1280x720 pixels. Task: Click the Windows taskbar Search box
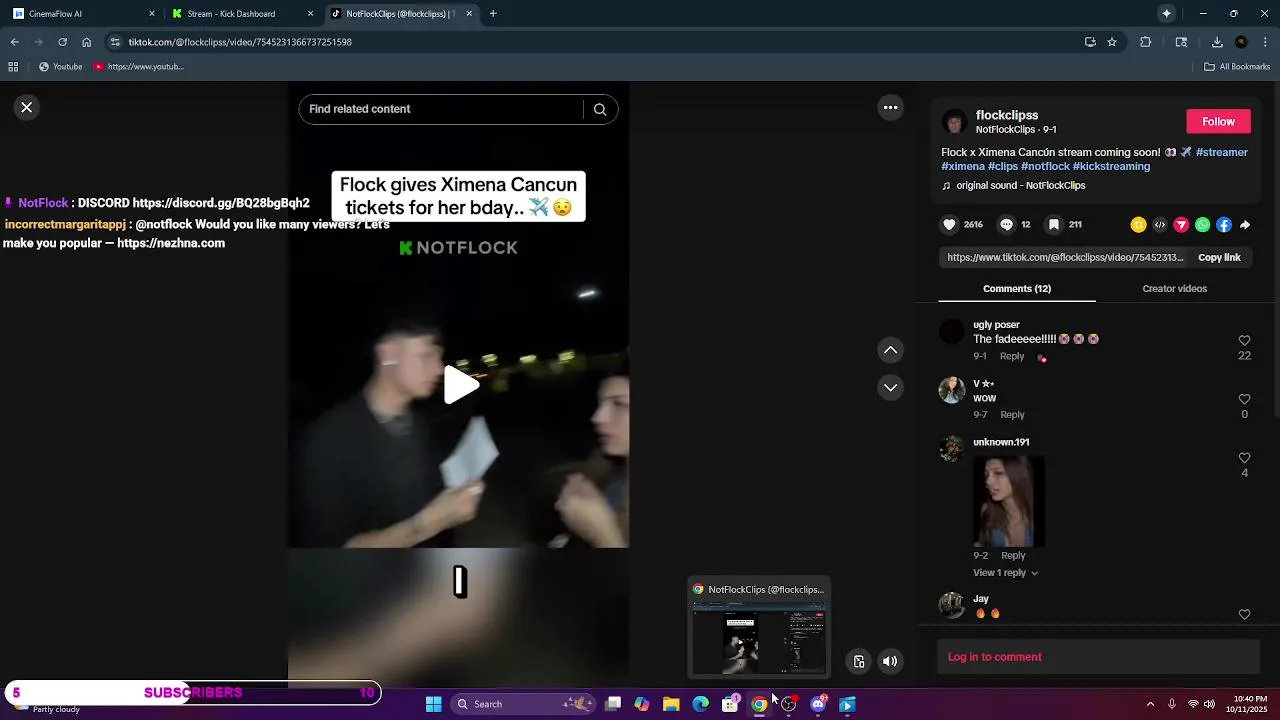click(523, 704)
